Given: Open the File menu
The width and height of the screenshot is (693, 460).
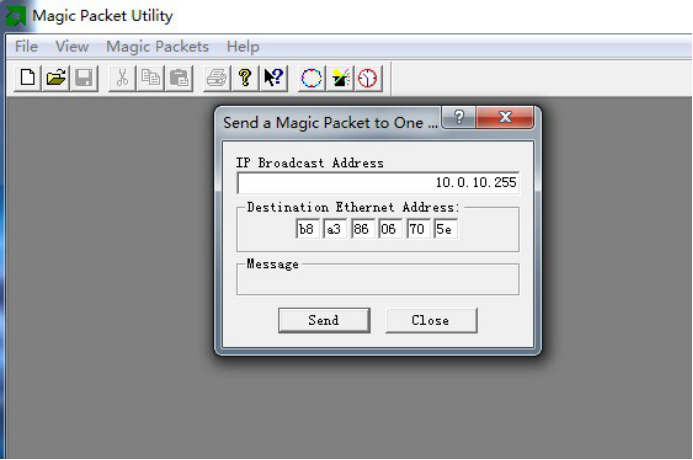Looking at the screenshot, I should click(x=26, y=46).
